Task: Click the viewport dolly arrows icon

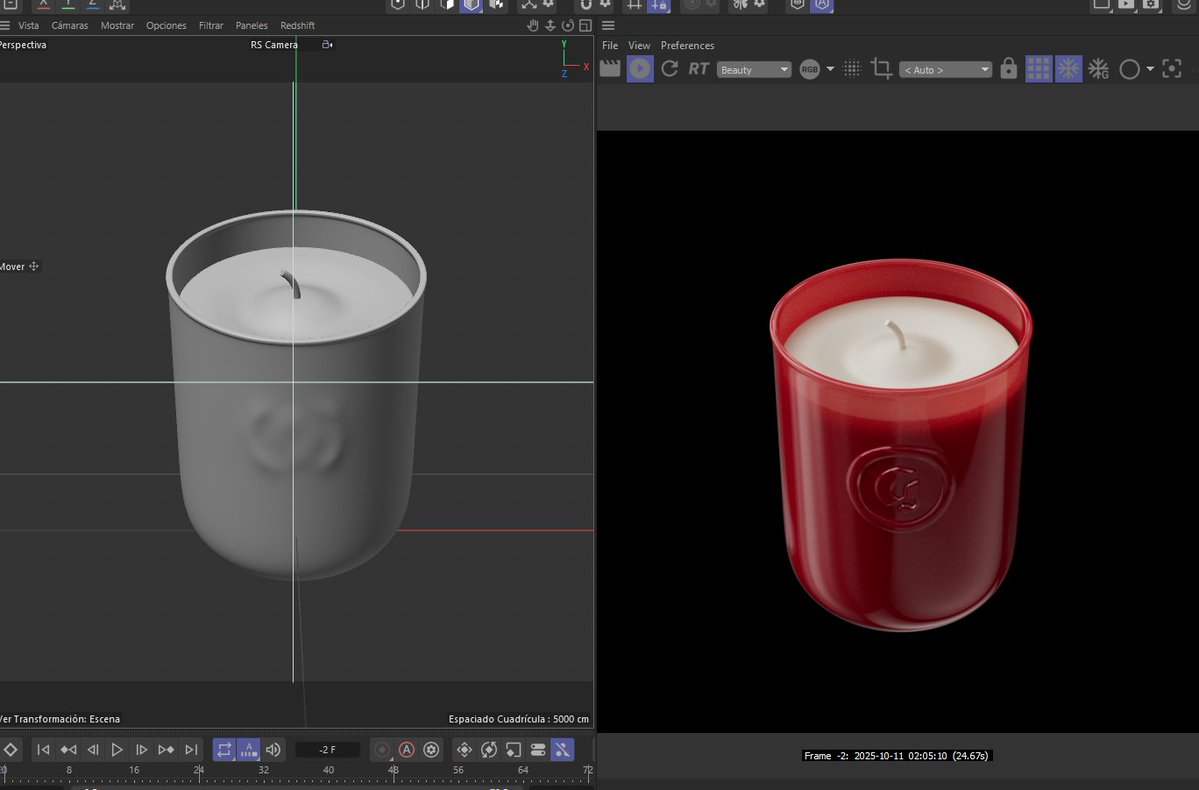Action: tap(550, 25)
